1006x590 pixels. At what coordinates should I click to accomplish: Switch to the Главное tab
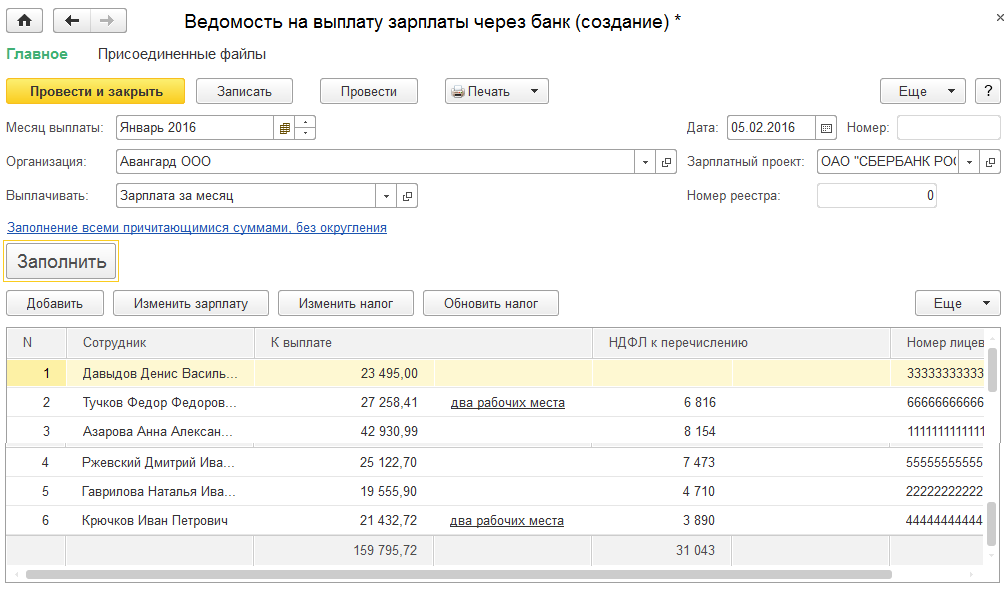coord(37,54)
